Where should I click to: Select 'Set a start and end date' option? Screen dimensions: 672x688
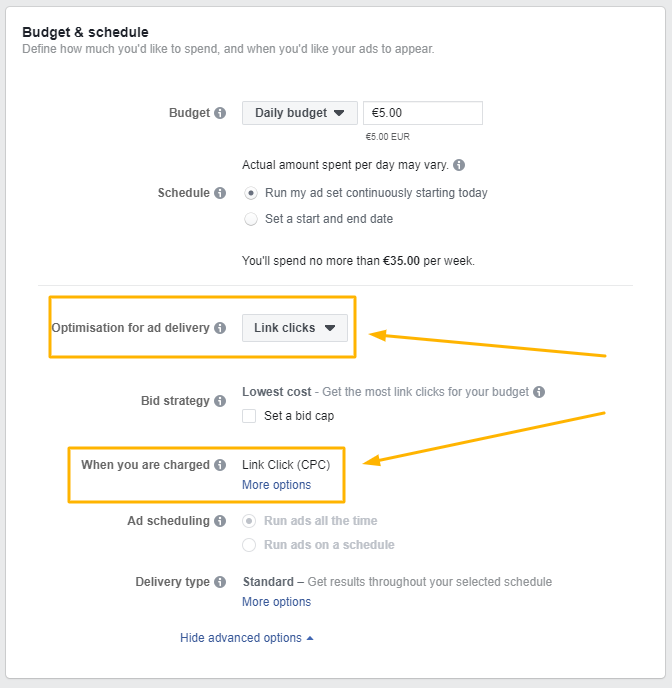pos(251,219)
